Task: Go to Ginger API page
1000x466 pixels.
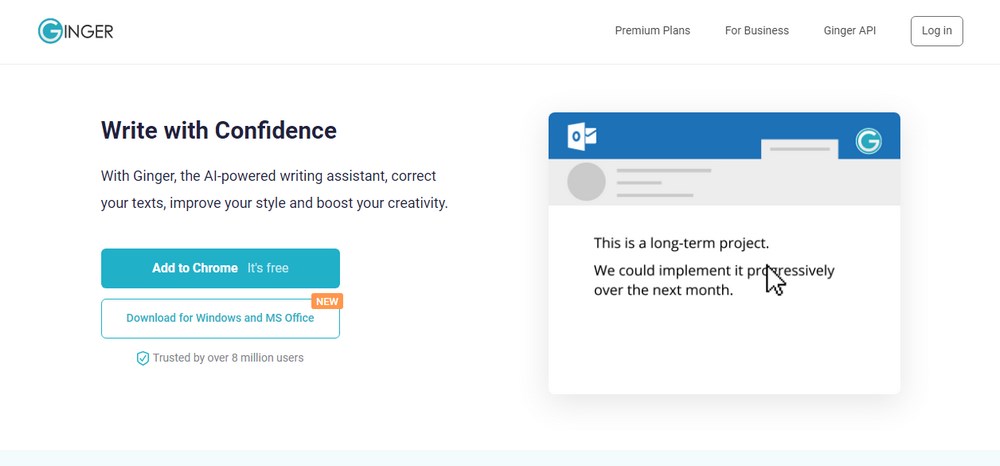Action: (849, 31)
